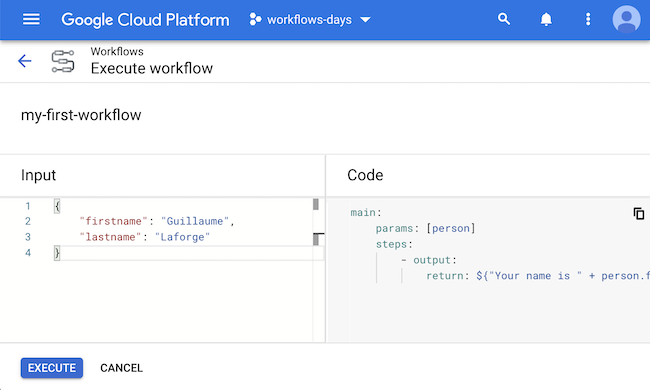
Task: Open the three-dot more options menu
Action: [588, 19]
